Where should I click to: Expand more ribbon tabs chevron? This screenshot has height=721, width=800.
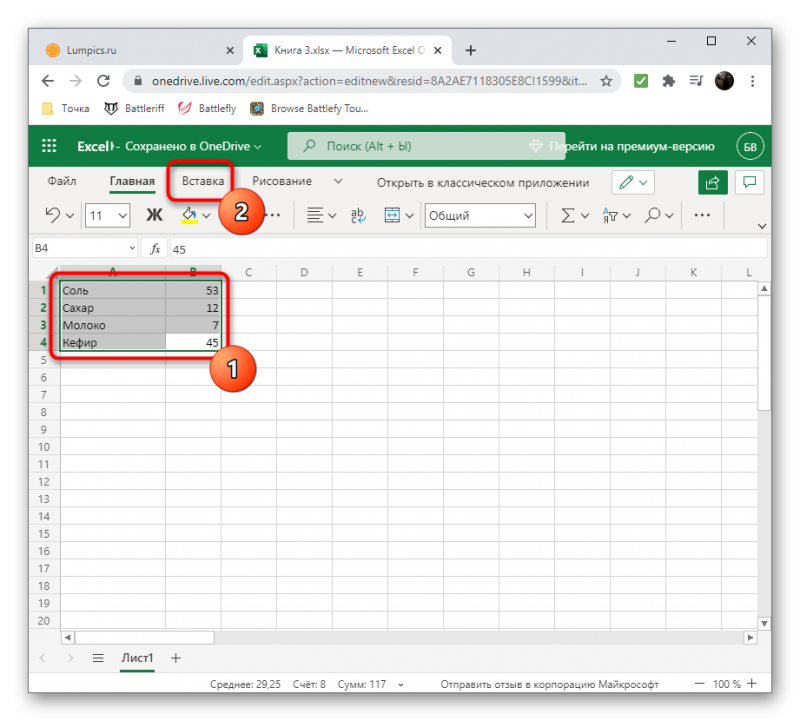pyautogui.click(x=338, y=181)
